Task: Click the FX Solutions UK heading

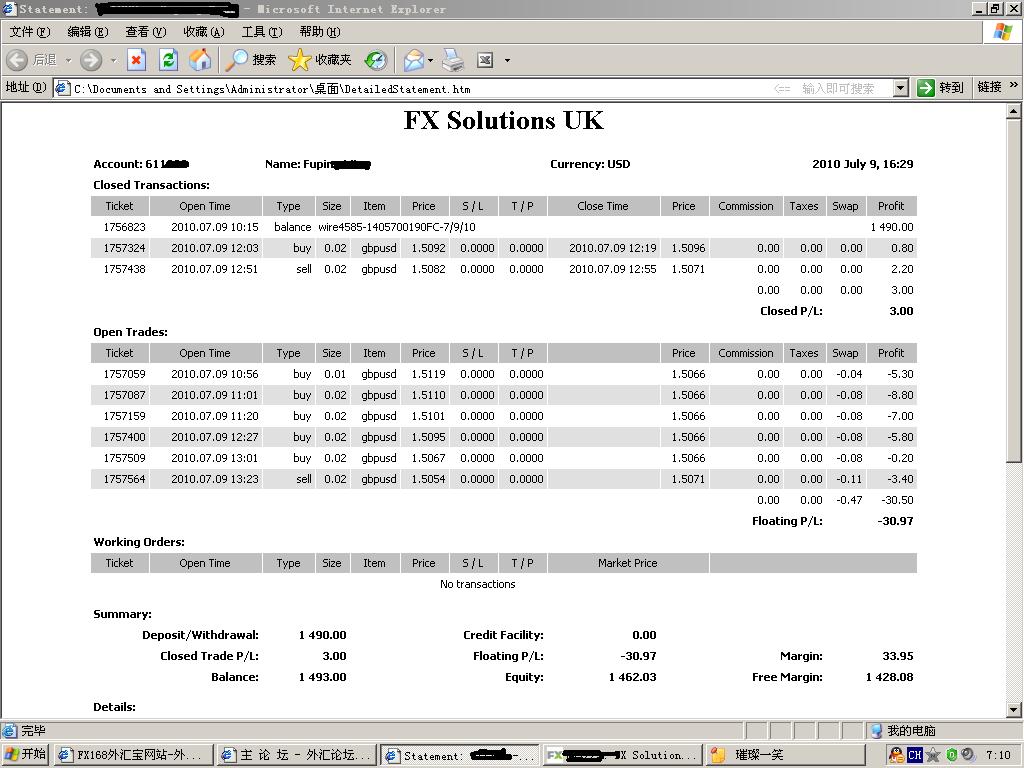Action: pos(504,120)
